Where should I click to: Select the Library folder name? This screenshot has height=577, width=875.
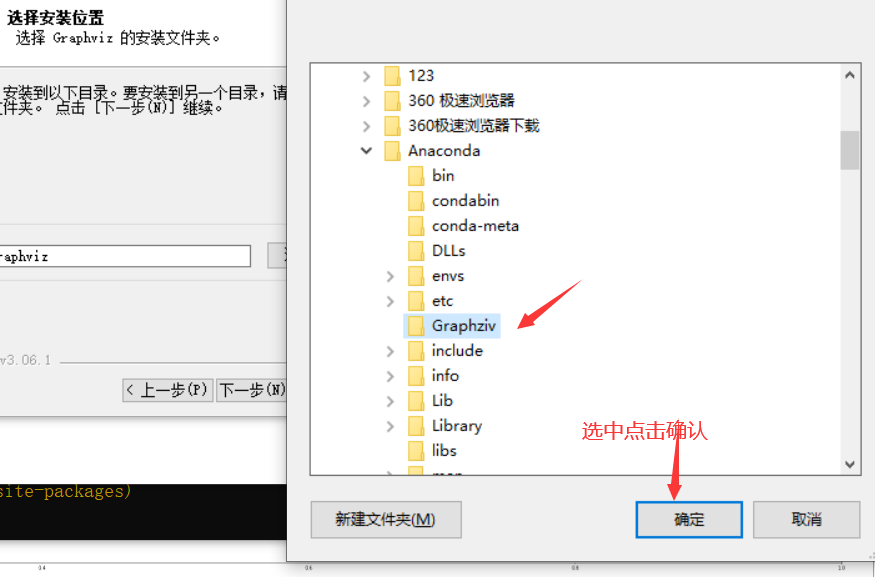[x=456, y=426]
